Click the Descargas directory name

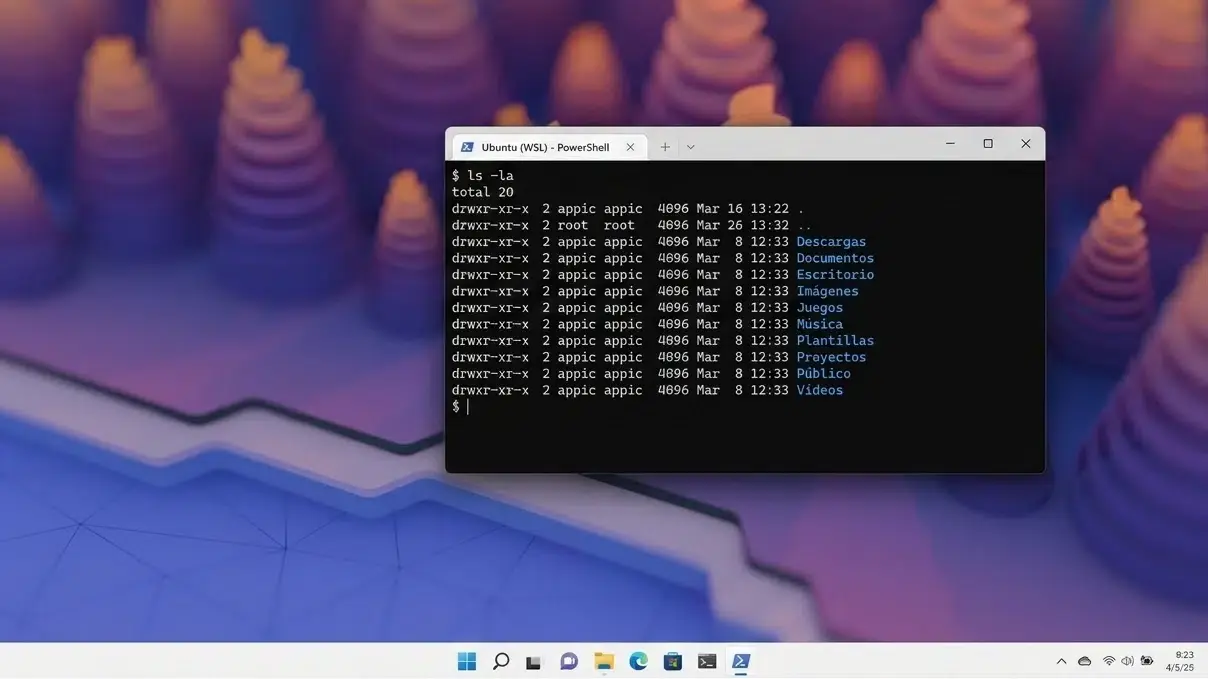[x=831, y=242]
